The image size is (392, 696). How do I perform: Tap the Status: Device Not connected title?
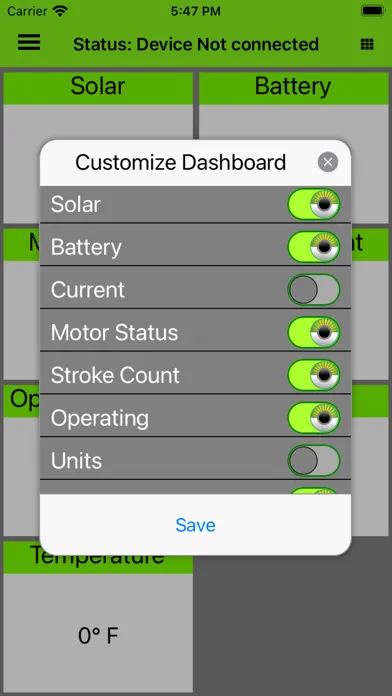click(196, 44)
